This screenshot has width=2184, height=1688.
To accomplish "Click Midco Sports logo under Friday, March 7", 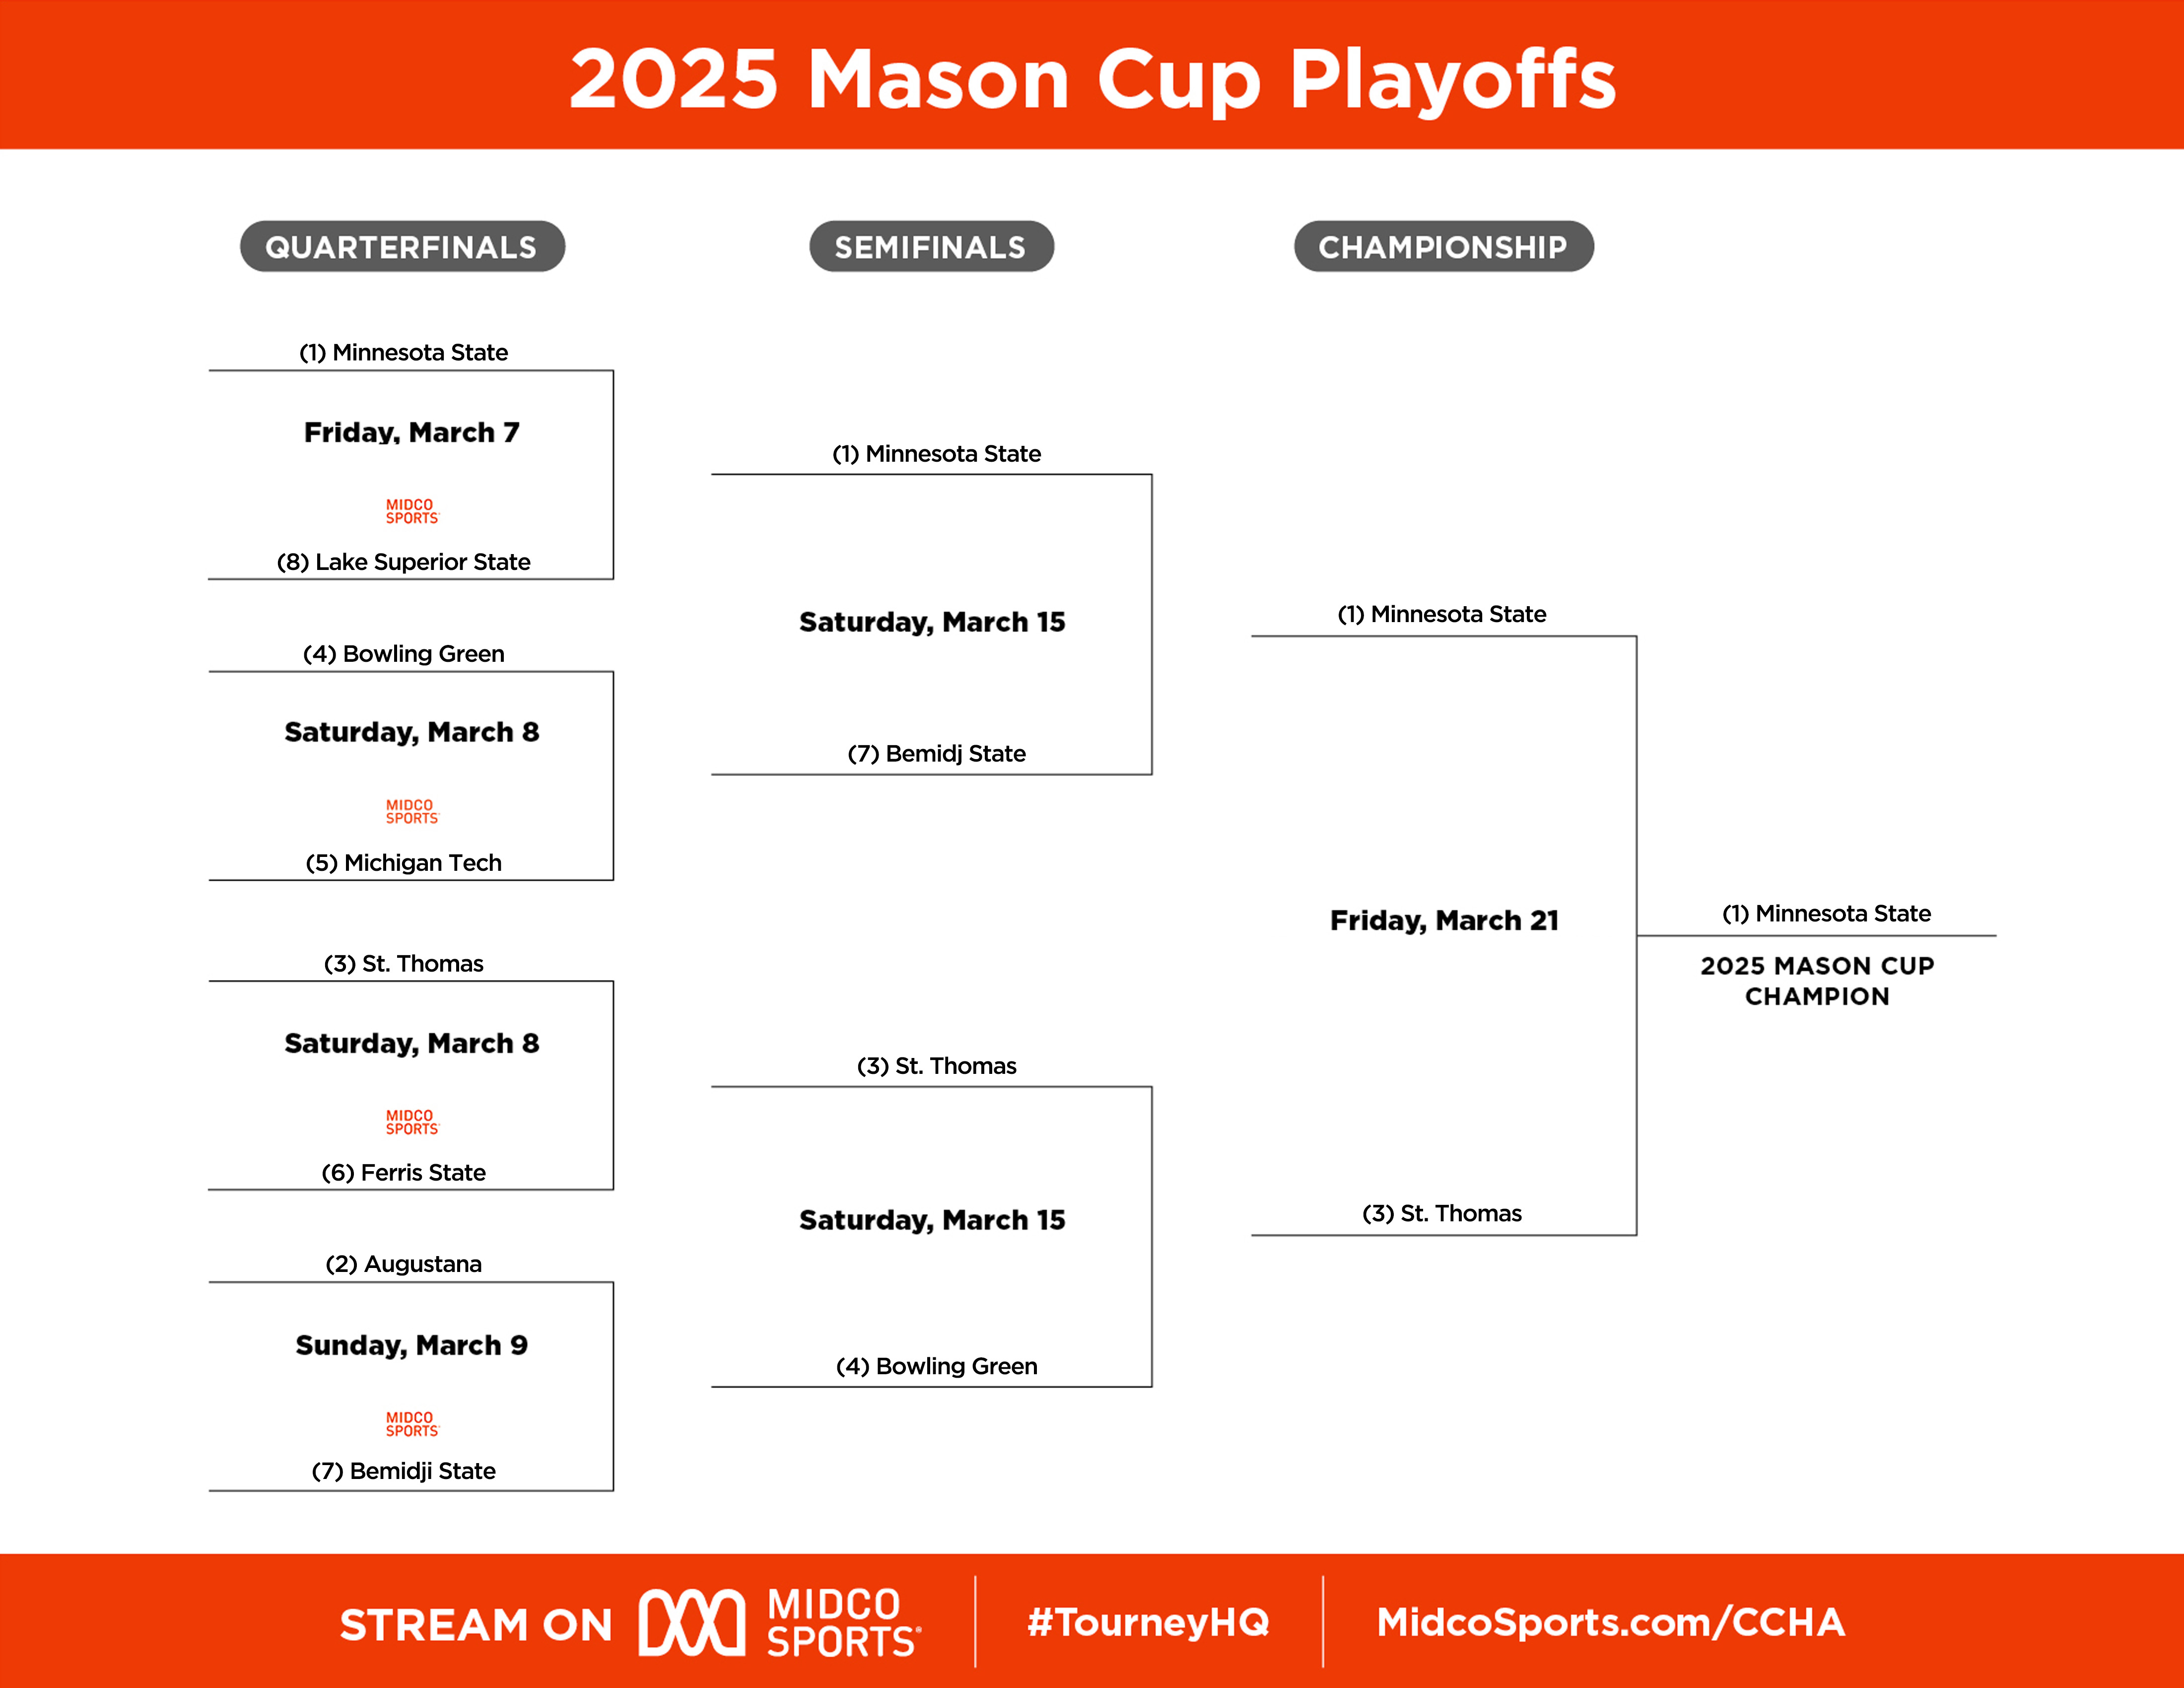I will (x=412, y=511).
